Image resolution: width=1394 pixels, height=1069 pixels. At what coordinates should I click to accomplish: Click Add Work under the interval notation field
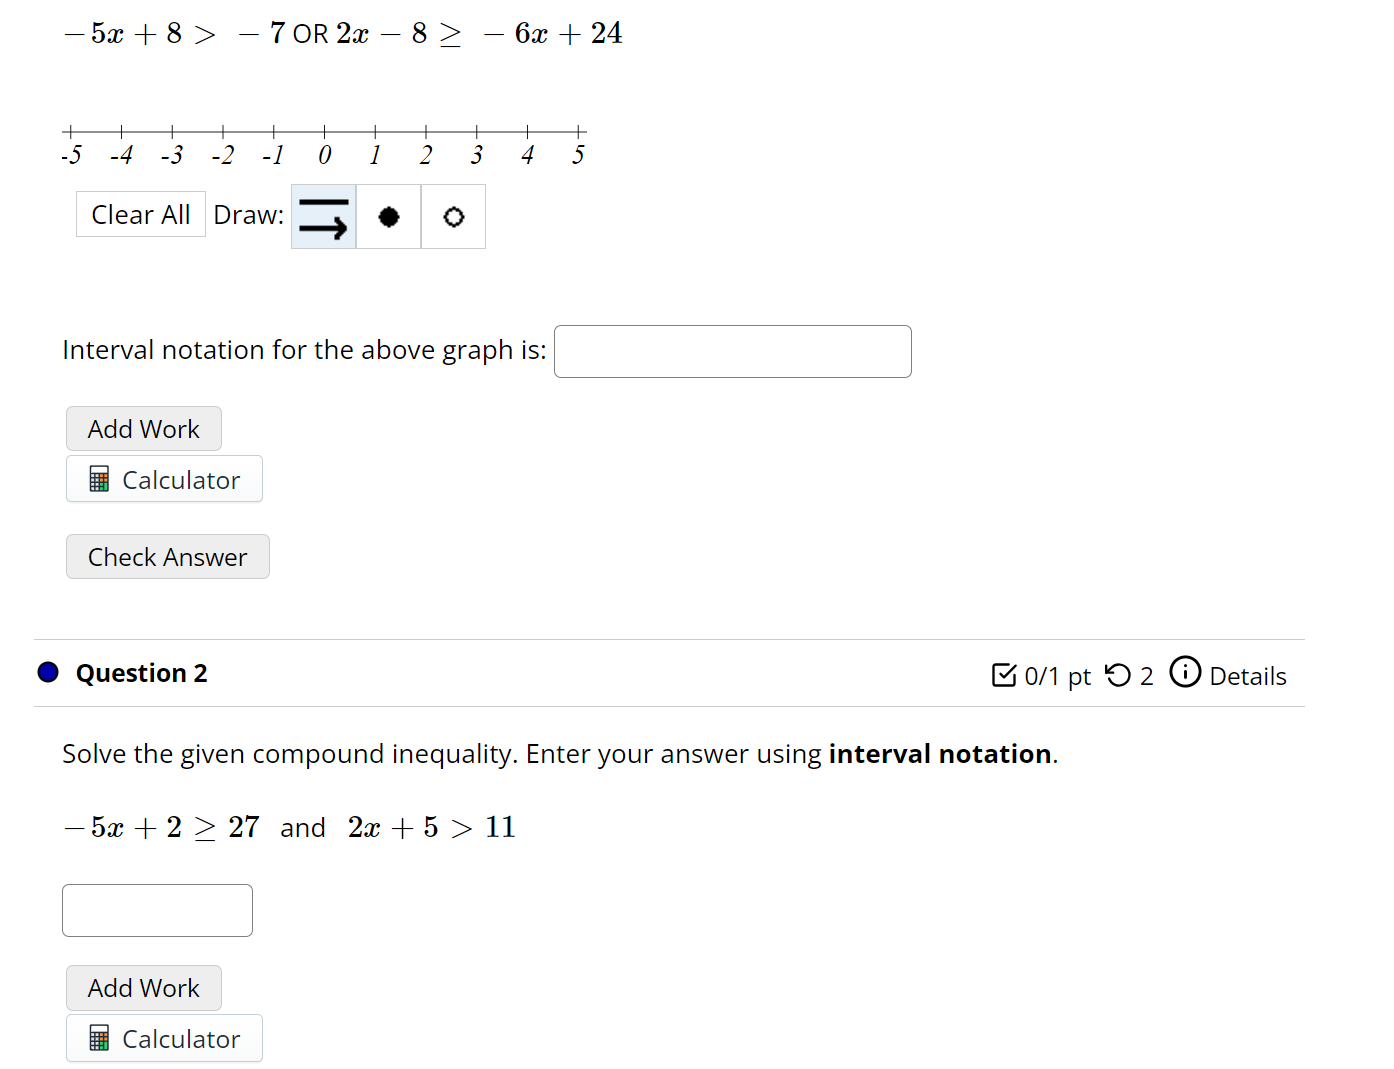pos(143,428)
